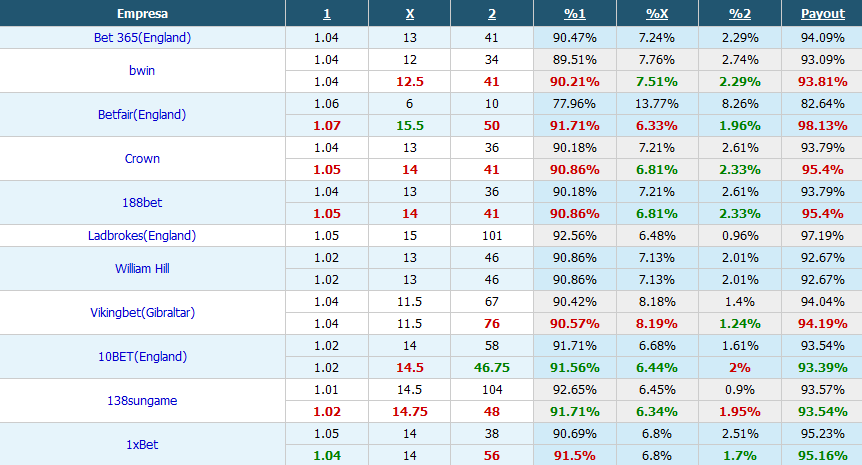Sort by the X column header
The image size is (862, 465).
point(410,14)
